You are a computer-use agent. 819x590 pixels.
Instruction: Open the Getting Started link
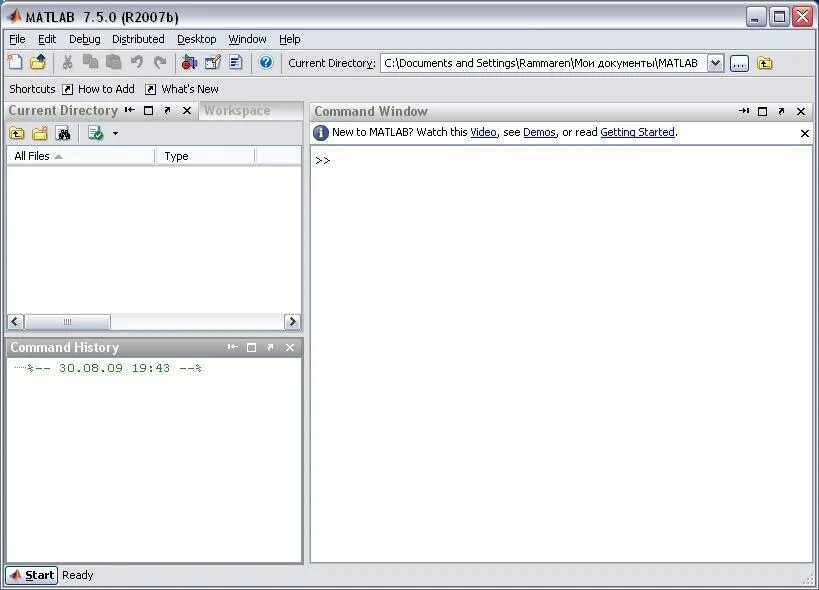[x=637, y=132]
